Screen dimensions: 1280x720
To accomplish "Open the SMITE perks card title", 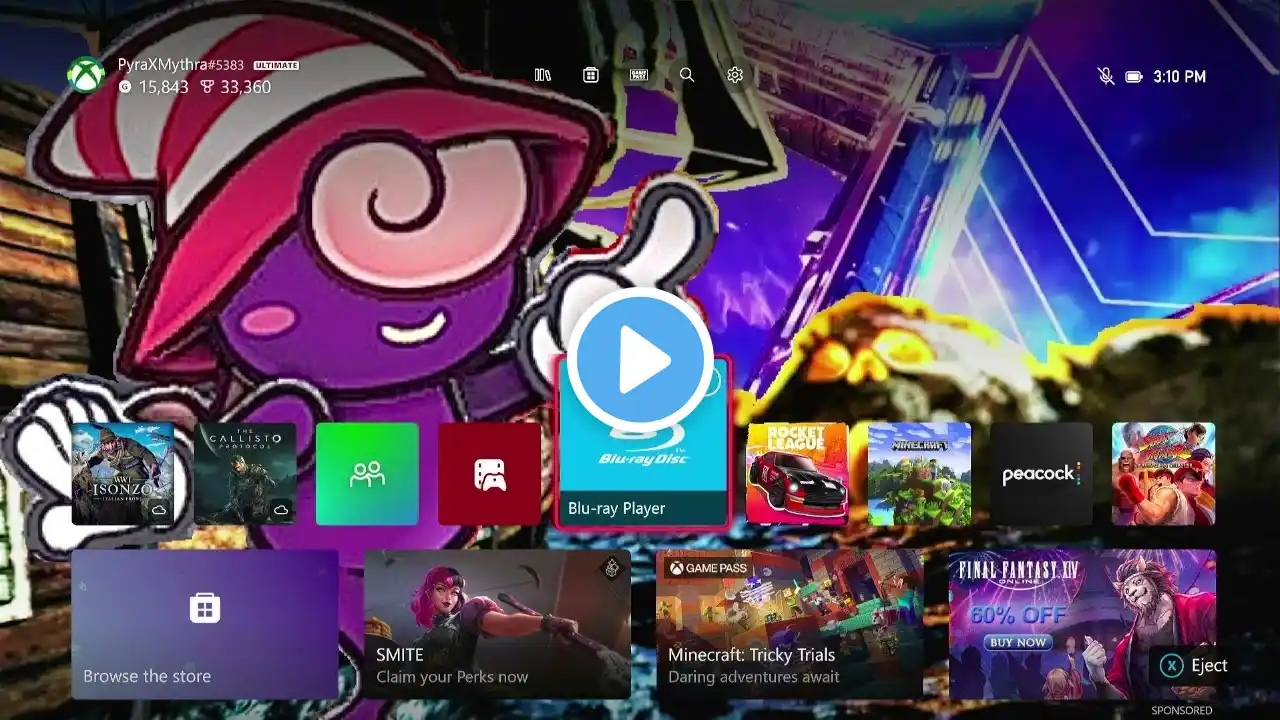I will click(400, 655).
